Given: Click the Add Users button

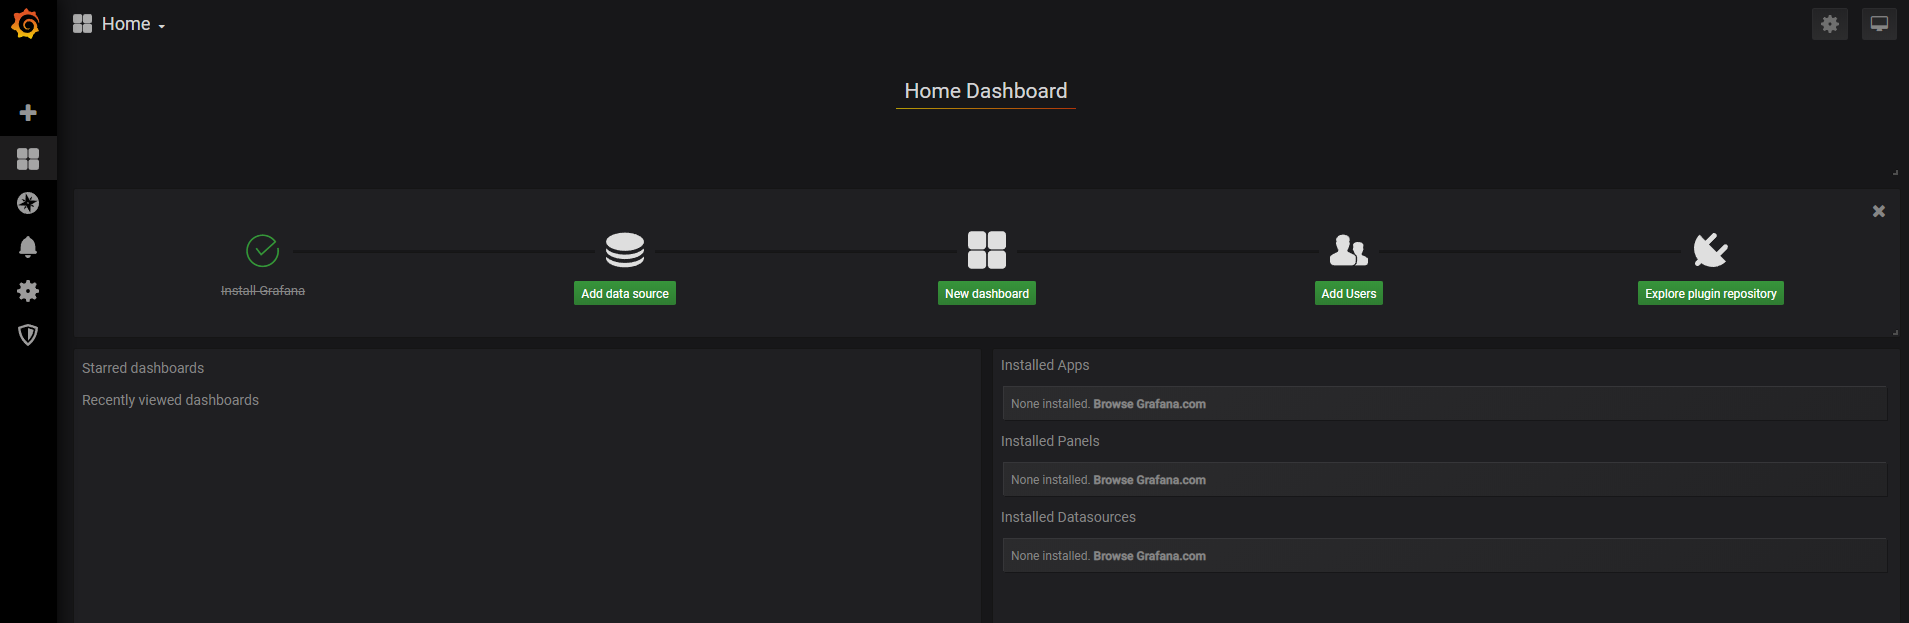Looking at the screenshot, I should point(1349,293).
